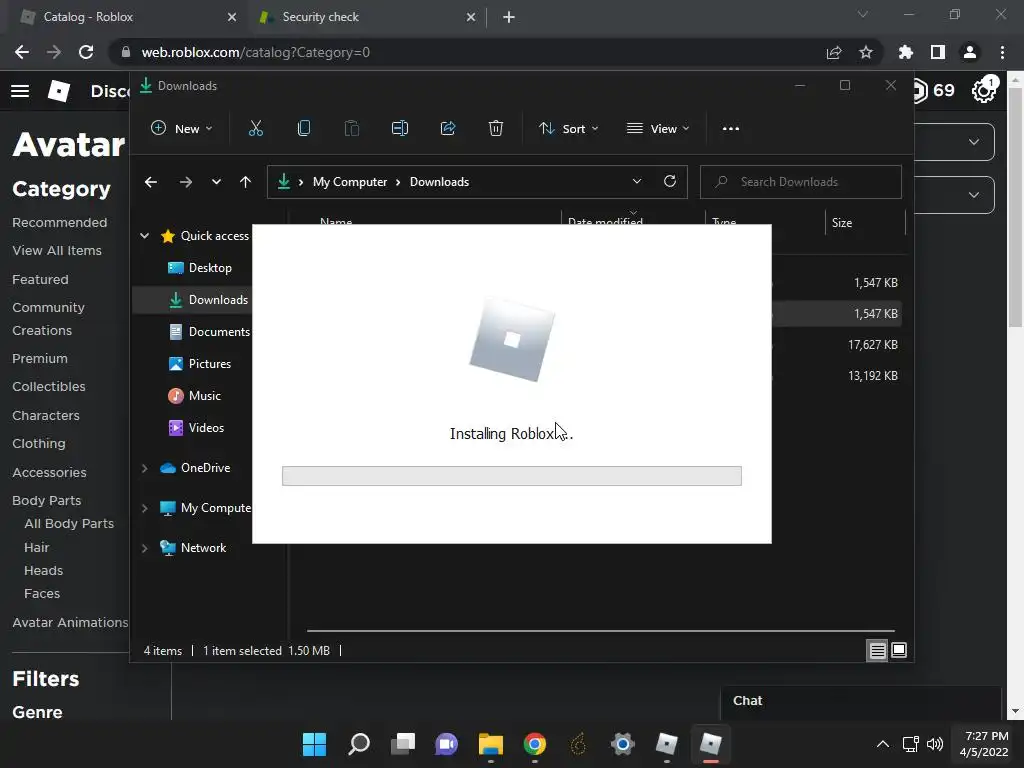Open Accessories category link
This screenshot has width=1024, height=768.
point(50,472)
